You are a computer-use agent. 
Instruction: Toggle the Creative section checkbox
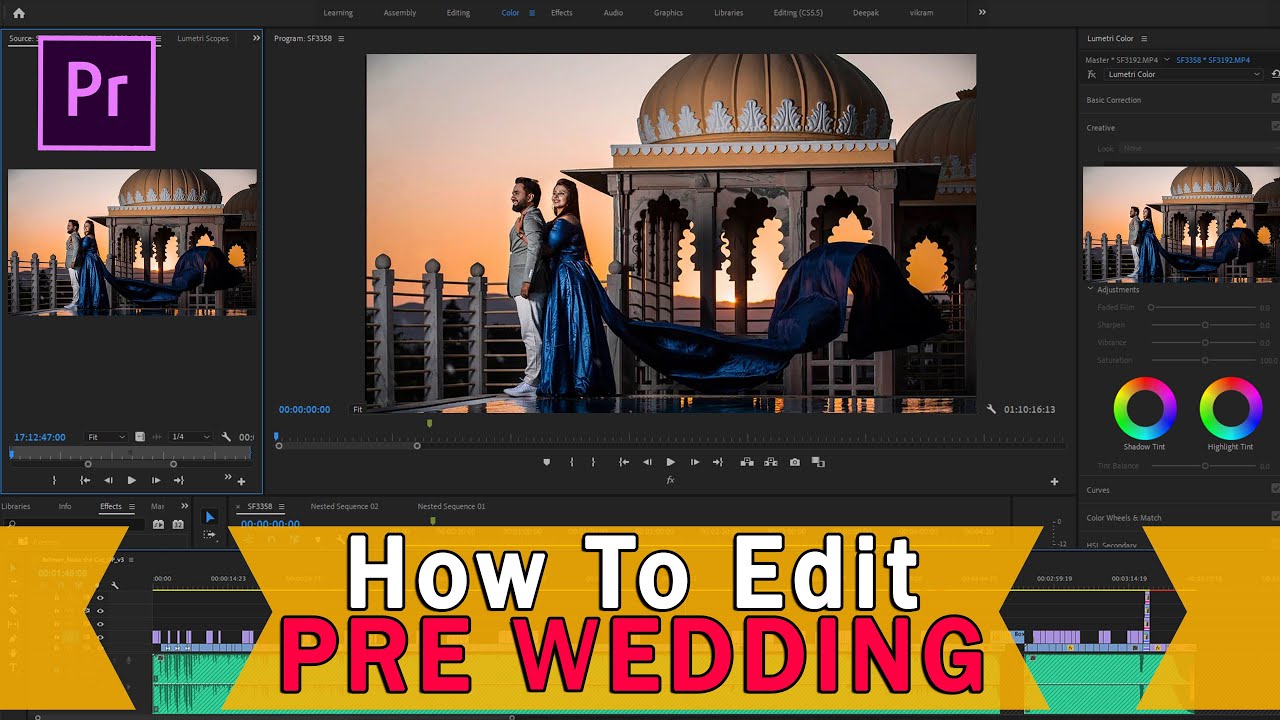coord(1275,127)
